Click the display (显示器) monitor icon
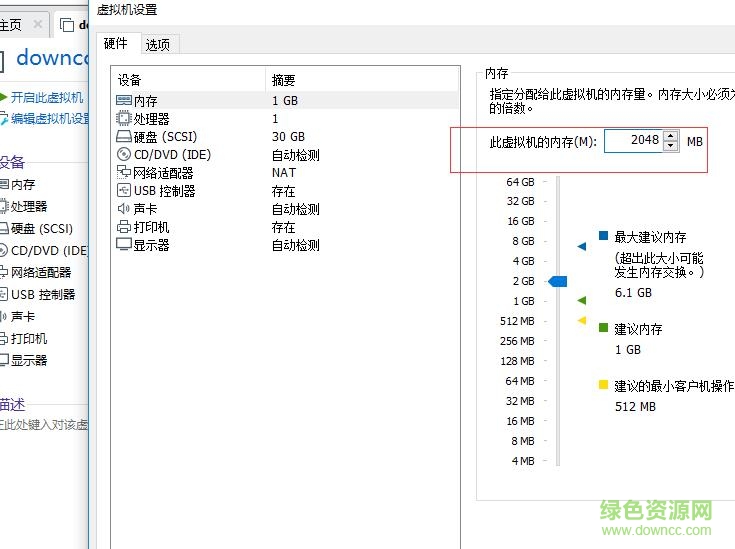The width and height of the screenshot is (735, 549). [x=124, y=245]
